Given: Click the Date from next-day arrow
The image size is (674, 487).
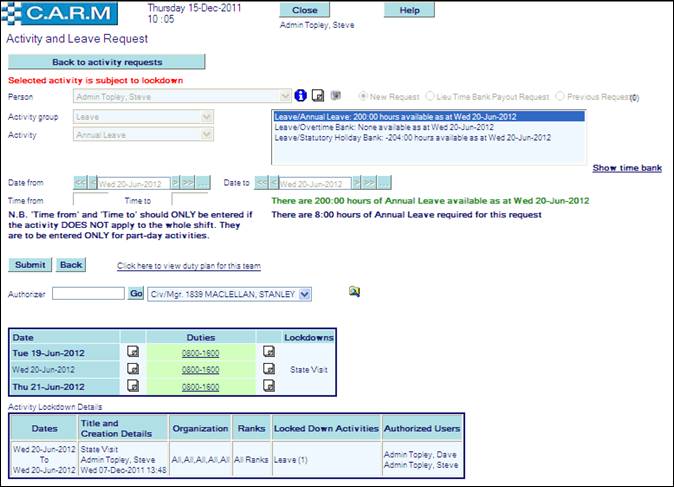Looking at the screenshot, I should click(x=175, y=183).
